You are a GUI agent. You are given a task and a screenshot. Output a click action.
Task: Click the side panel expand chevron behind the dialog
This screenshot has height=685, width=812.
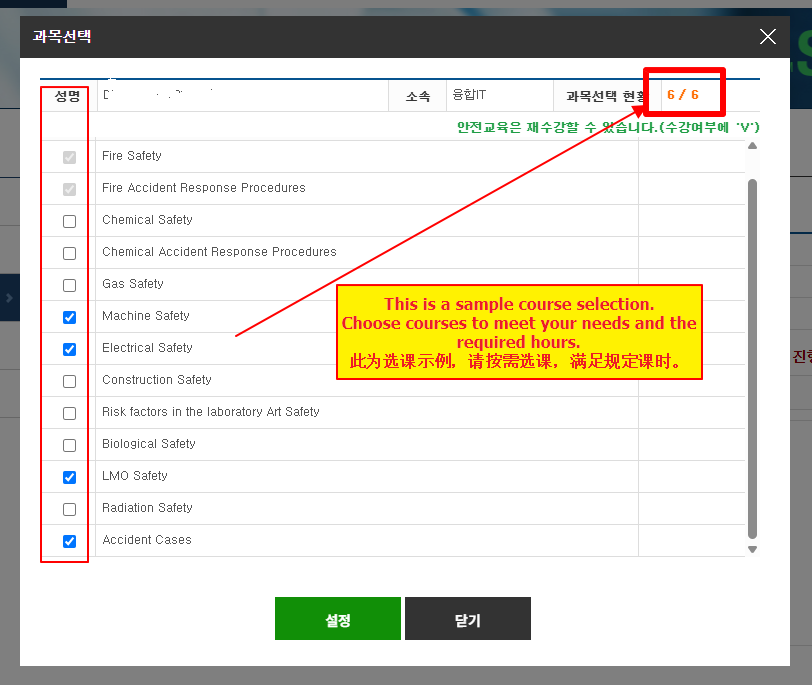(9, 298)
